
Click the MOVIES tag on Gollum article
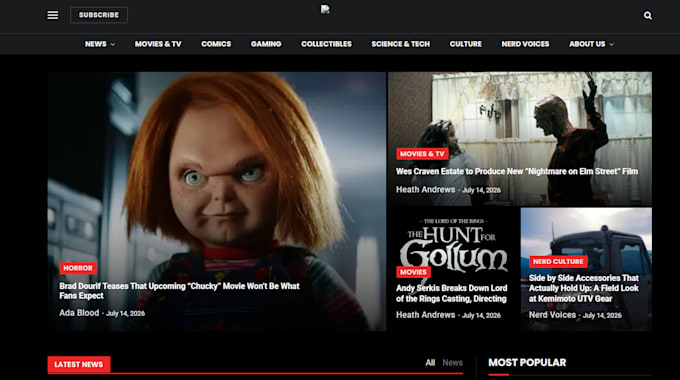[x=413, y=272]
